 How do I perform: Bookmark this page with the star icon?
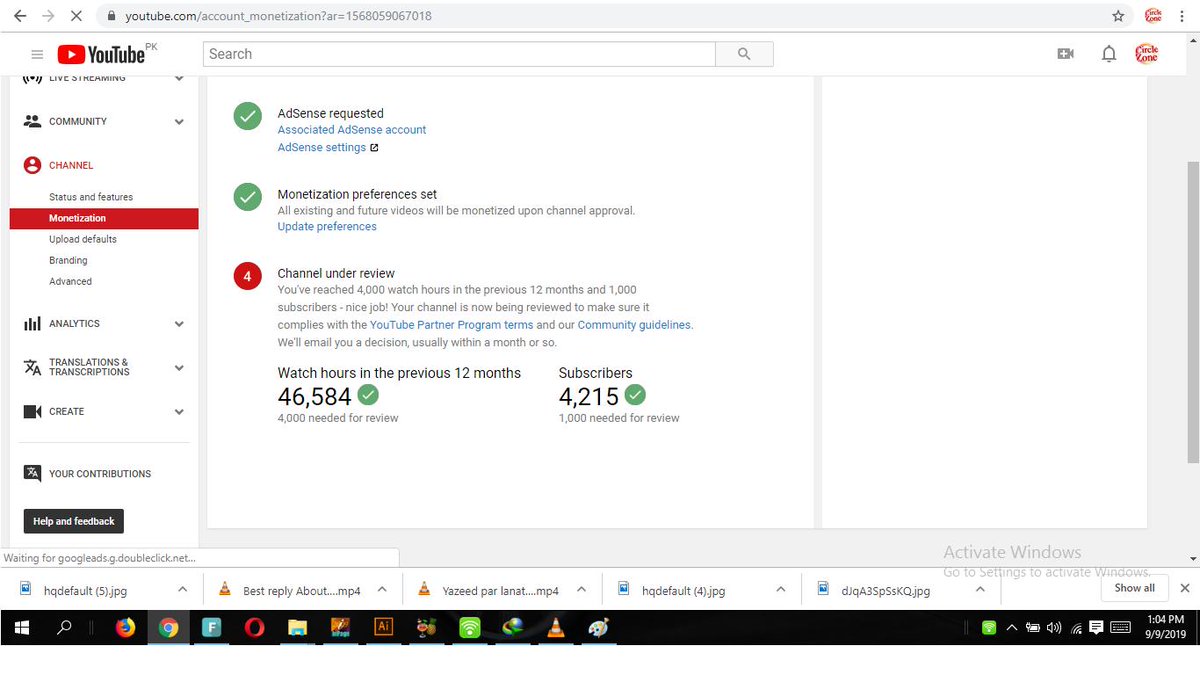pos(1118,16)
